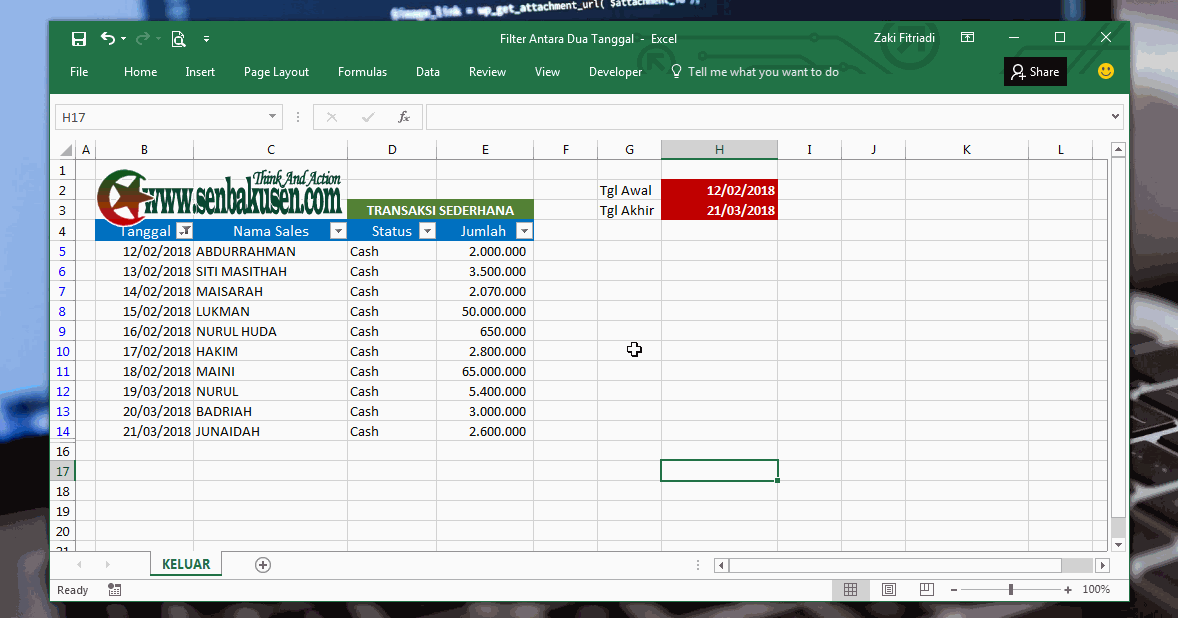Click the Insert Function fx icon

[403, 117]
